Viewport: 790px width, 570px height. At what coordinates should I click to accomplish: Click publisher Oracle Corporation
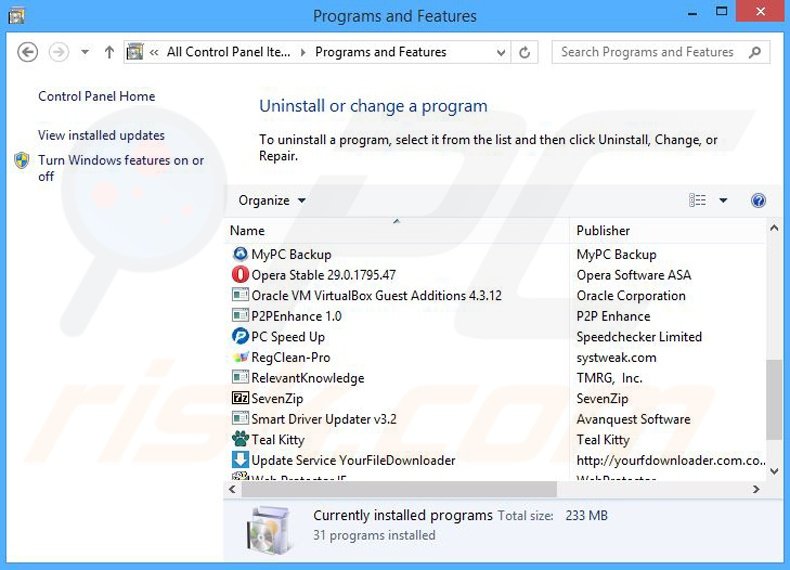[x=631, y=295]
